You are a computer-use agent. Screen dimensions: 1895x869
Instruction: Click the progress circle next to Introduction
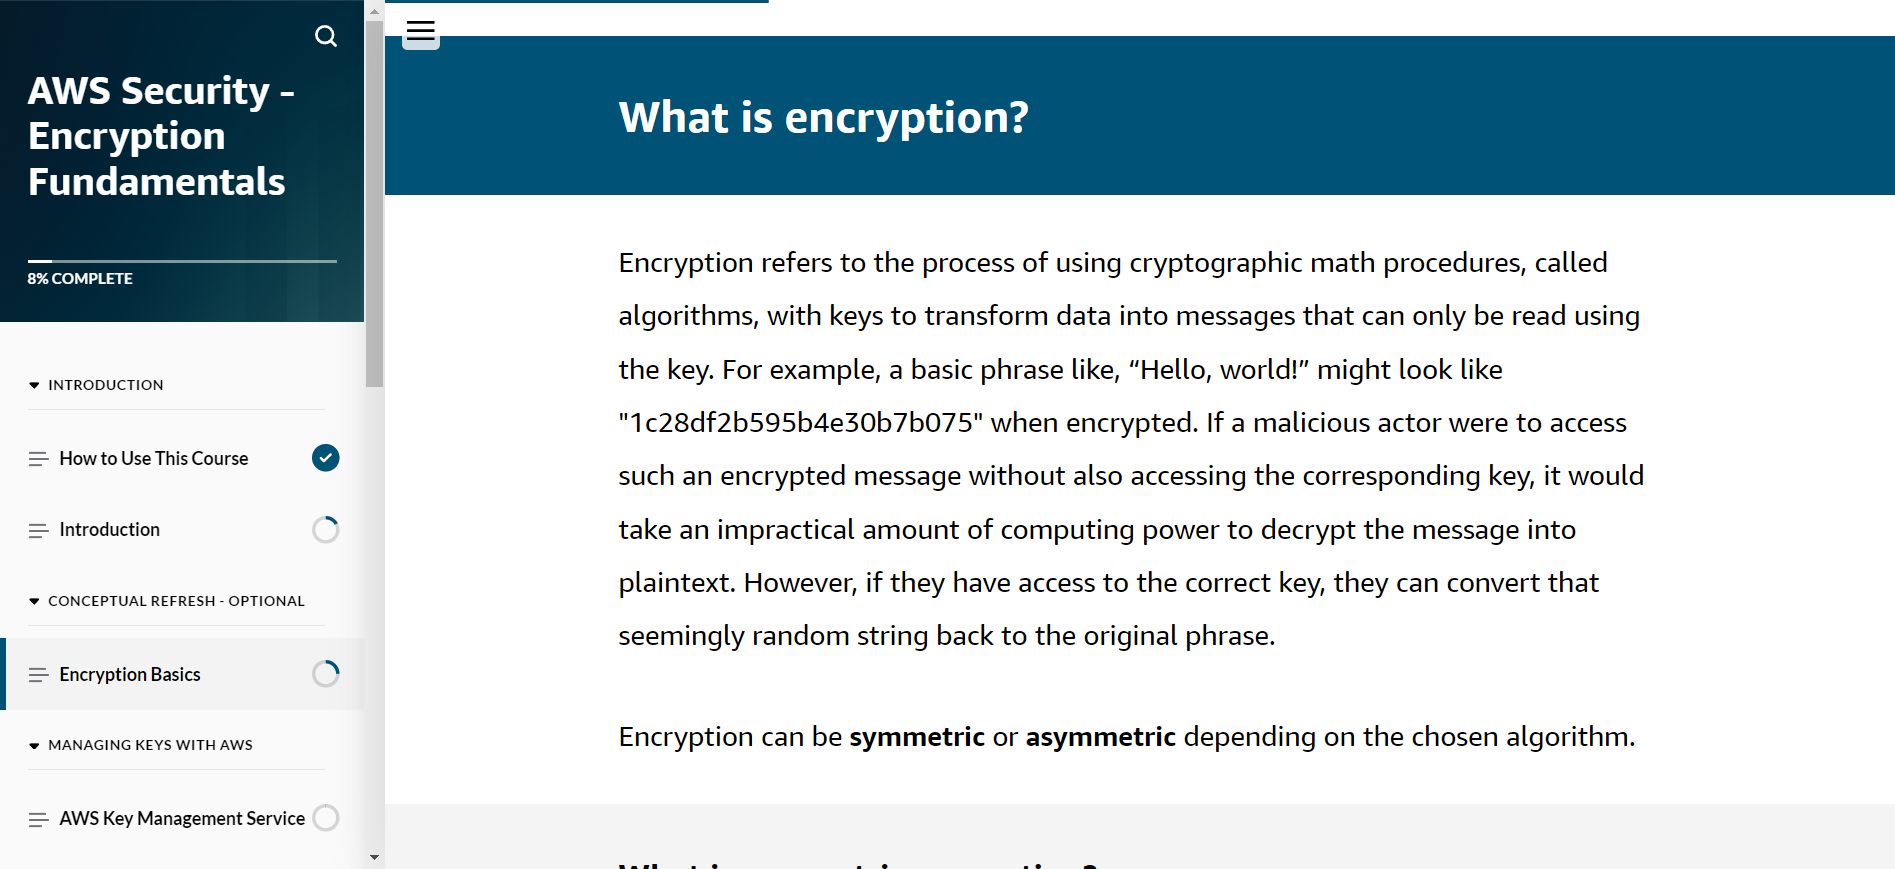[325, 530]
